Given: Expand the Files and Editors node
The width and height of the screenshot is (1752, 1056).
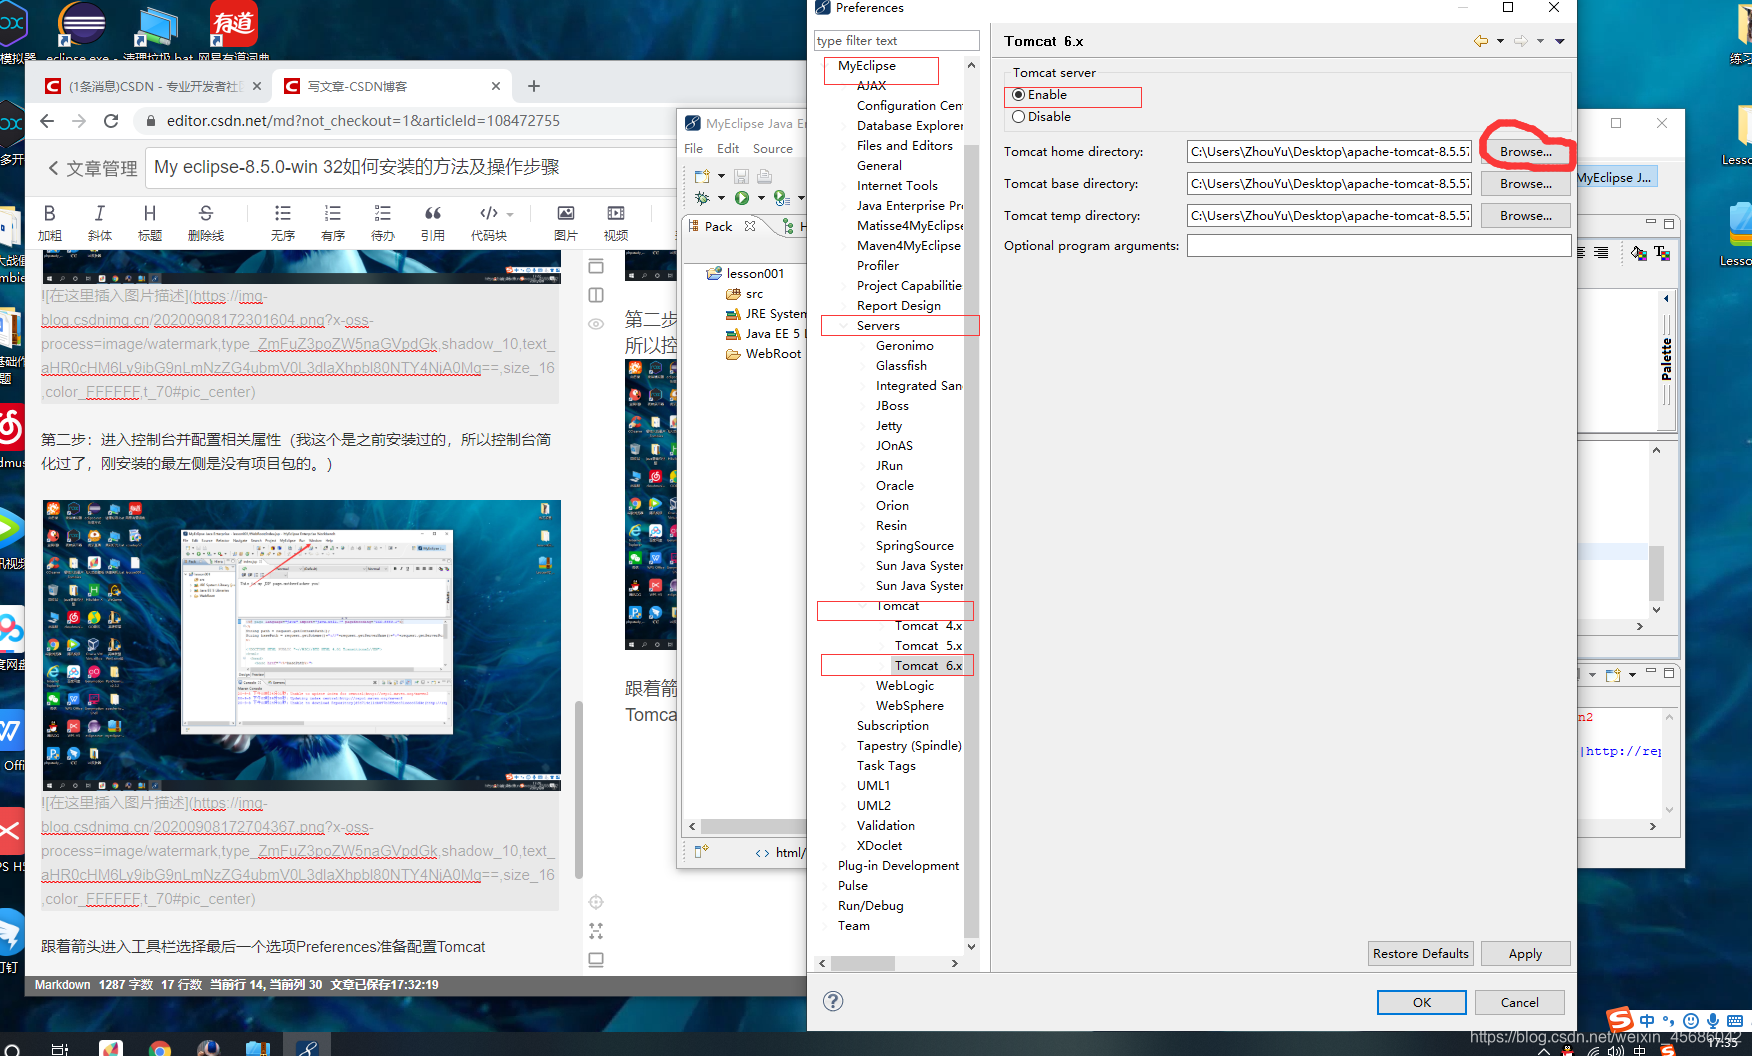Looking at the screenshot, I should pyautogui.click(x=845, y=146).
